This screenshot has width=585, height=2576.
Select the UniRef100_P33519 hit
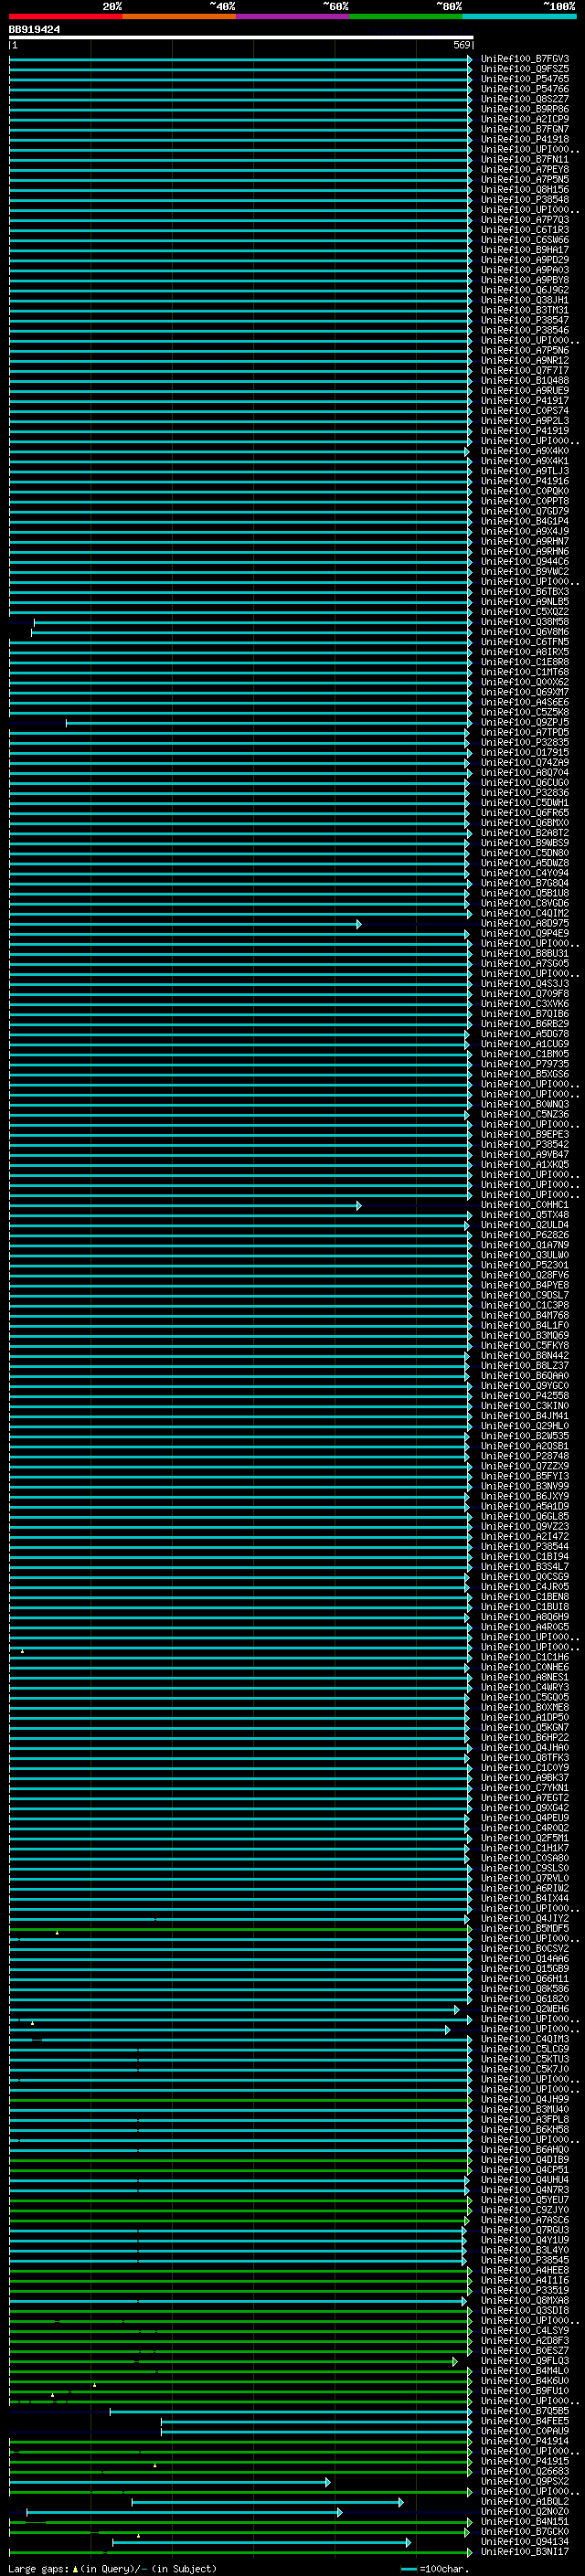pos(524,2290)
